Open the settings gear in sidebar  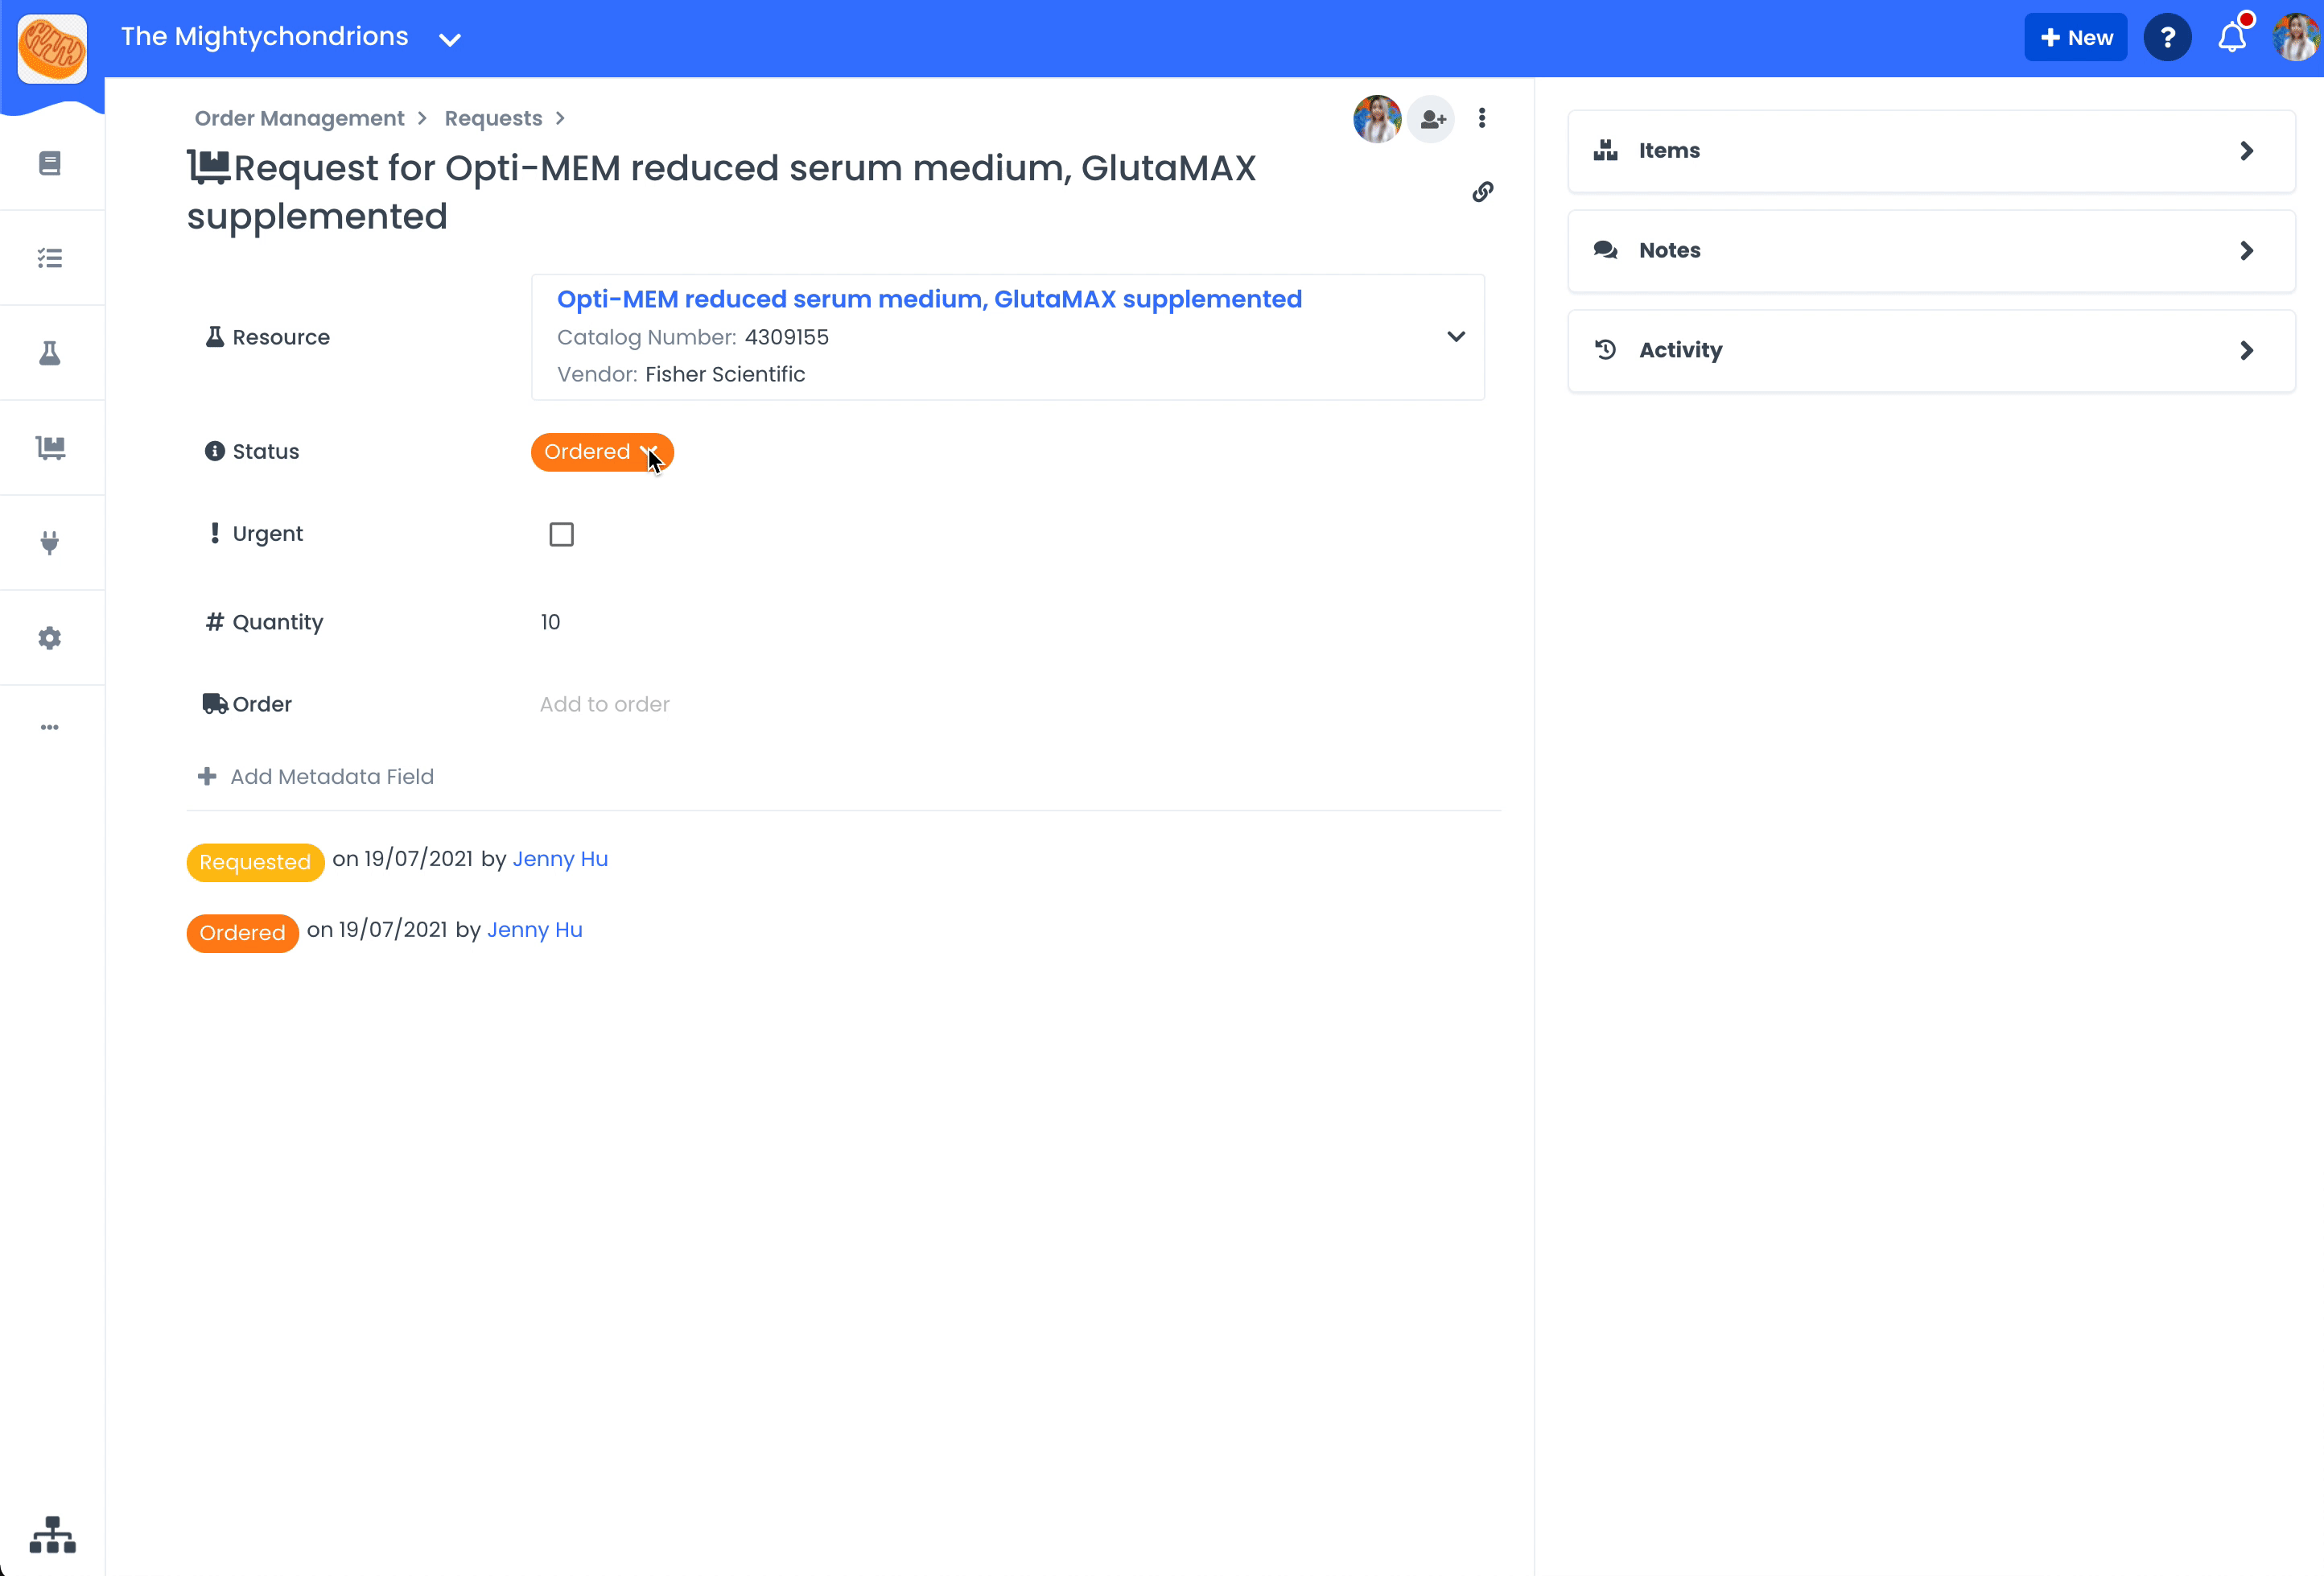(50, 637)
